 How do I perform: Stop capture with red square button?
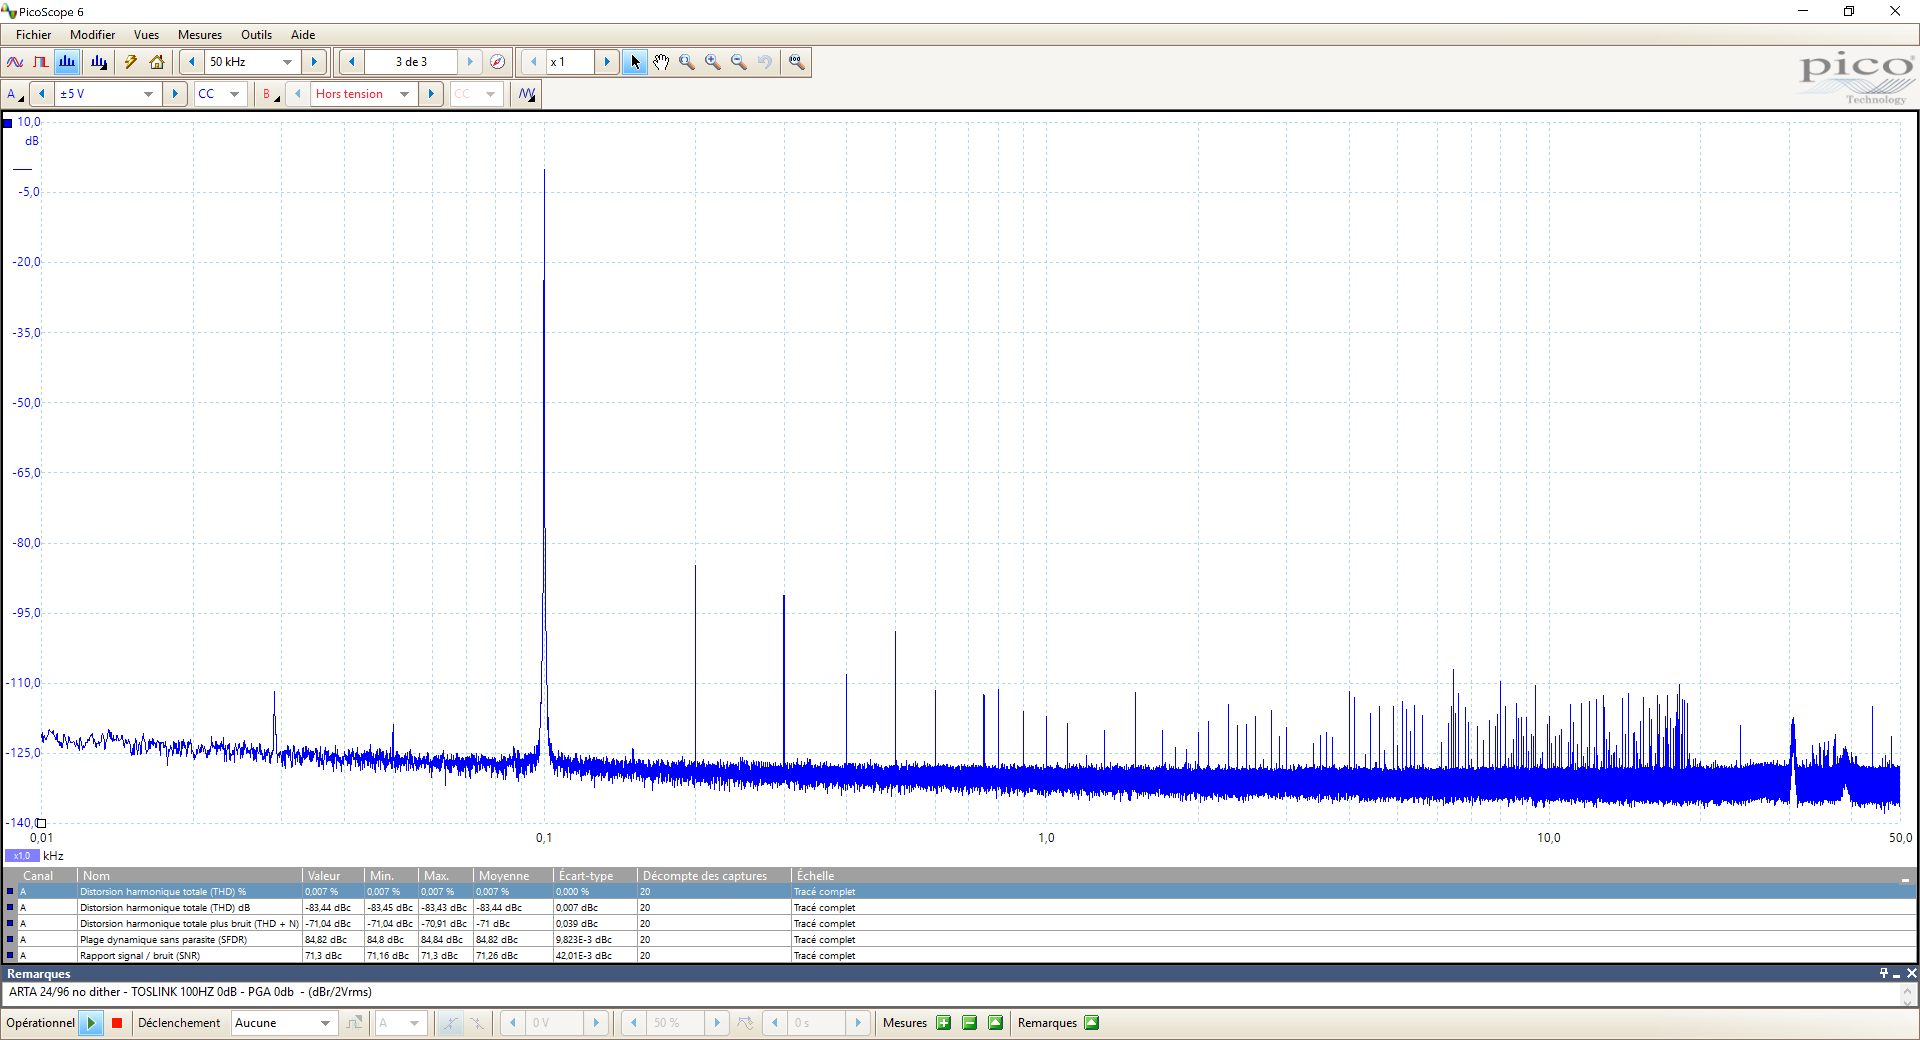coord(117,1023)
